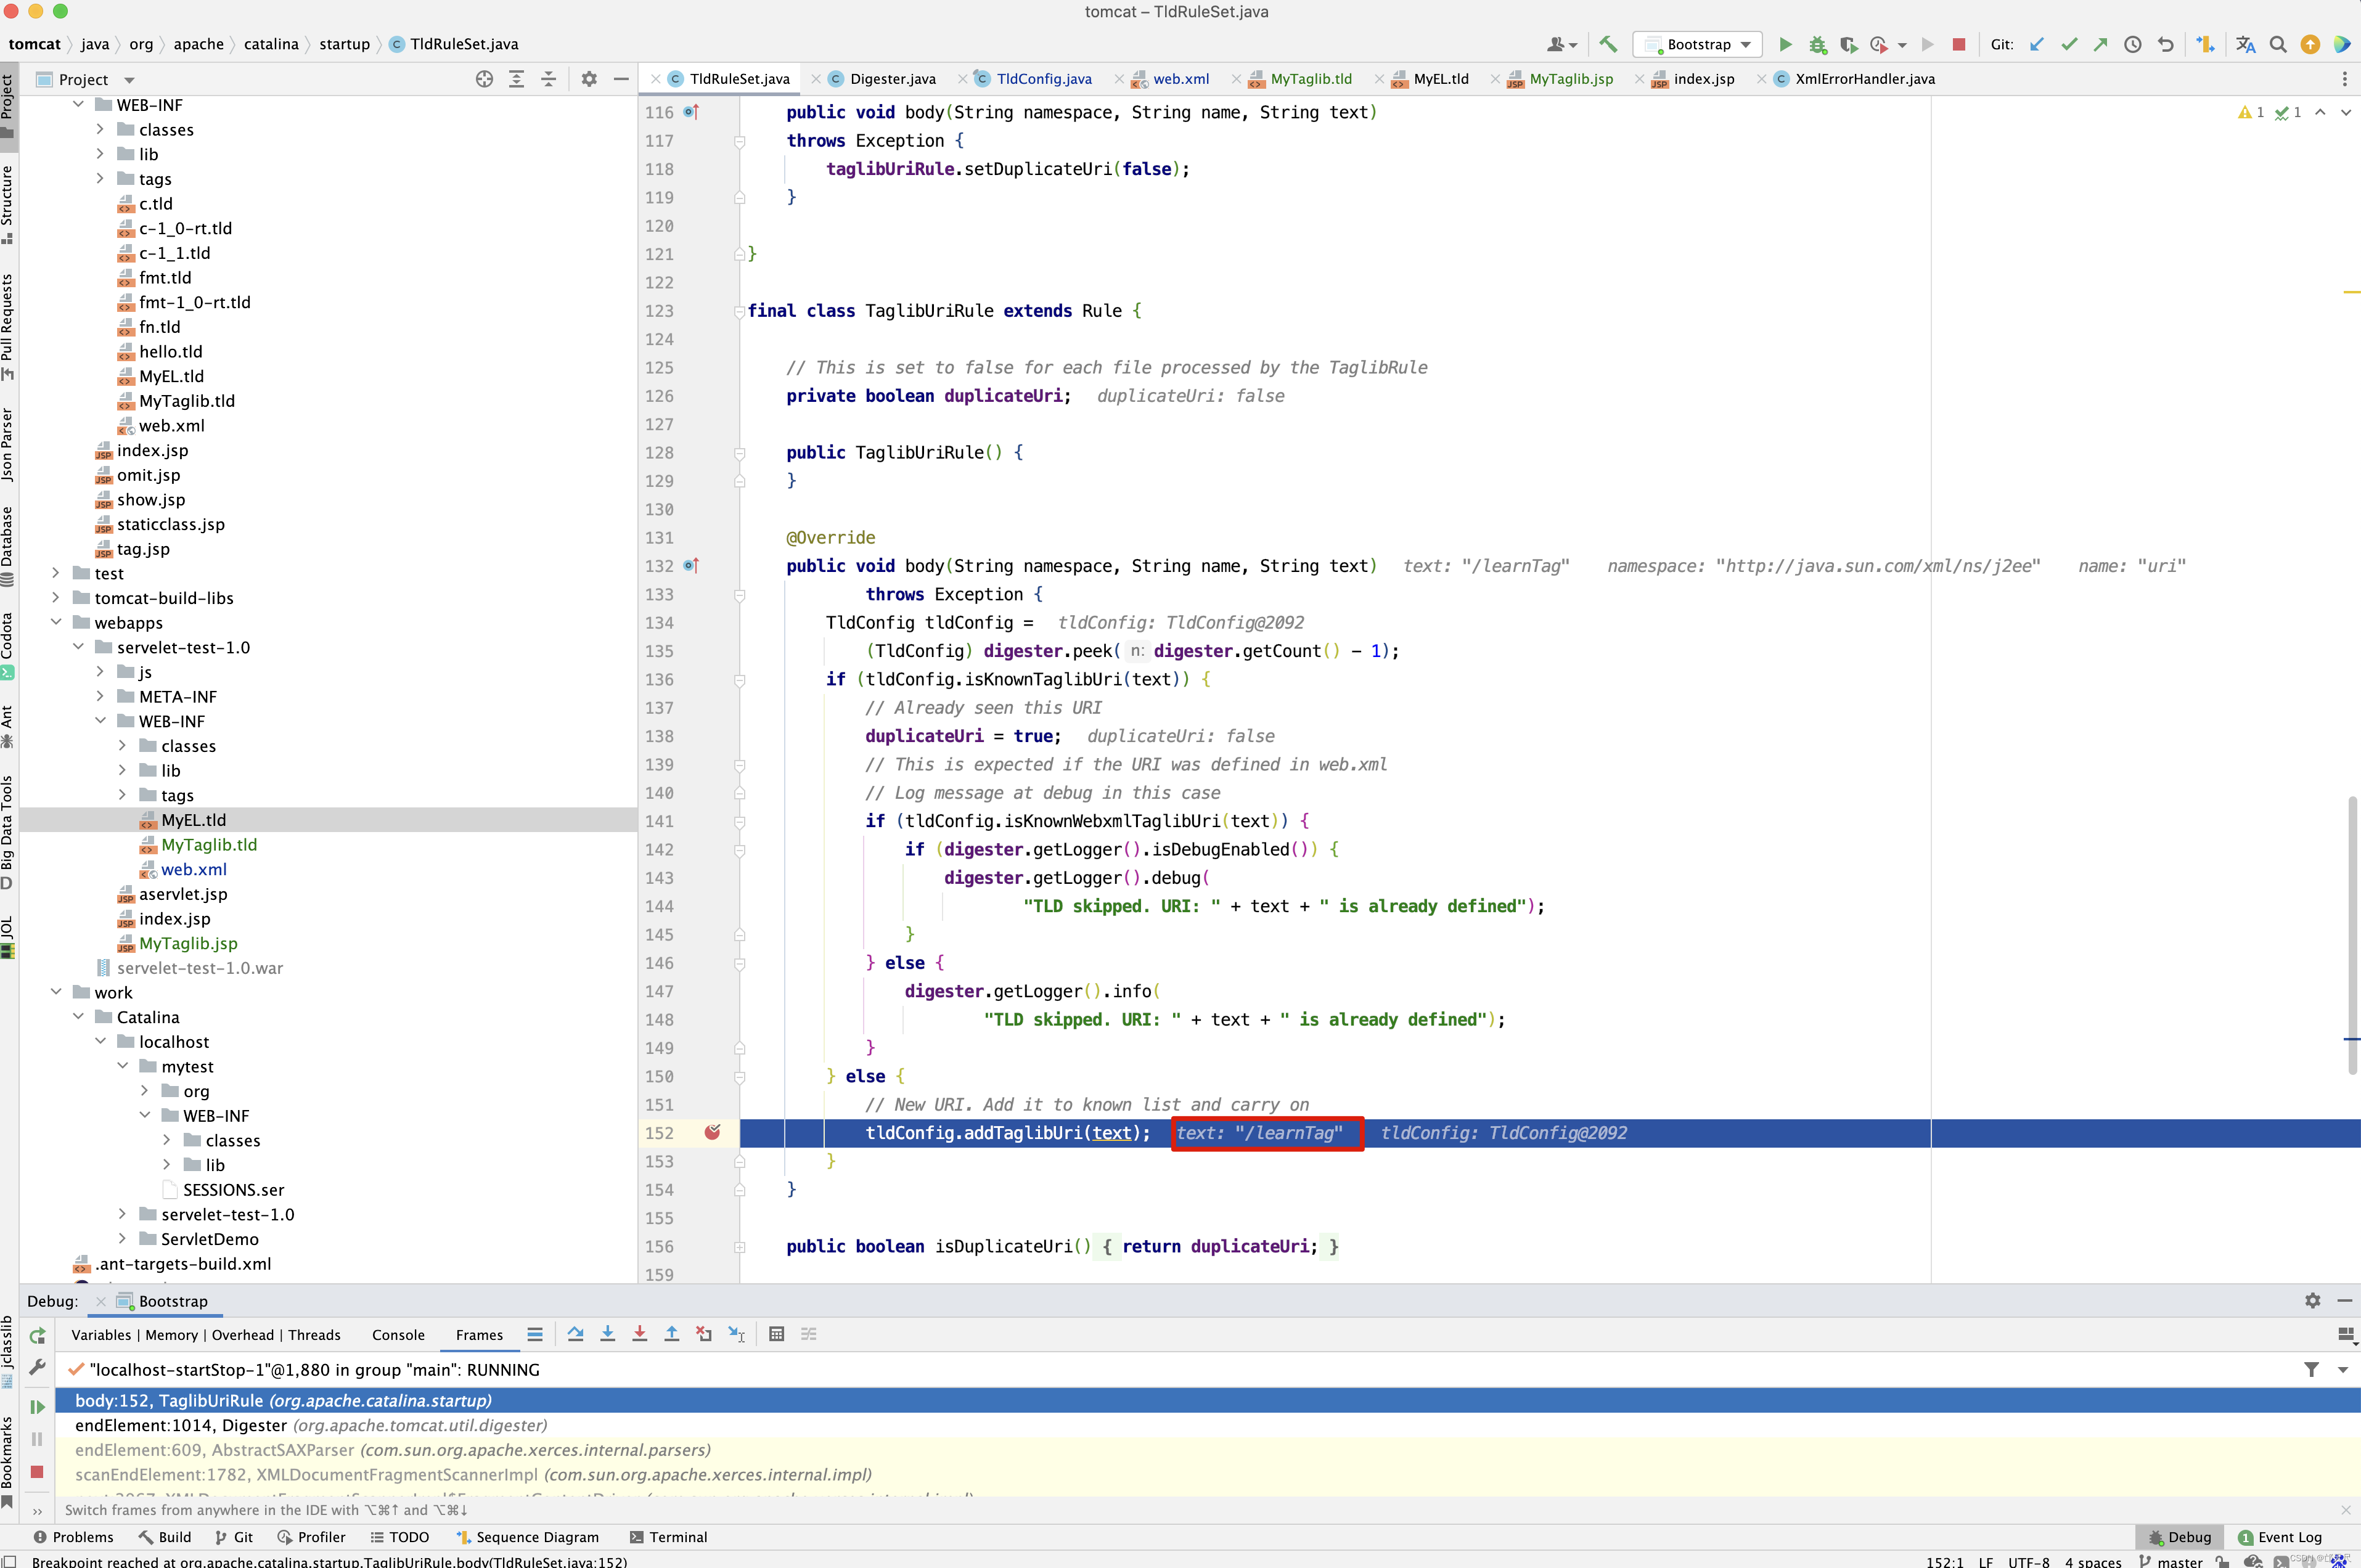This screenshot has width=2361, height=1568.
Task: Open Git history clock icon
Action: click(x=2133, y=44)
